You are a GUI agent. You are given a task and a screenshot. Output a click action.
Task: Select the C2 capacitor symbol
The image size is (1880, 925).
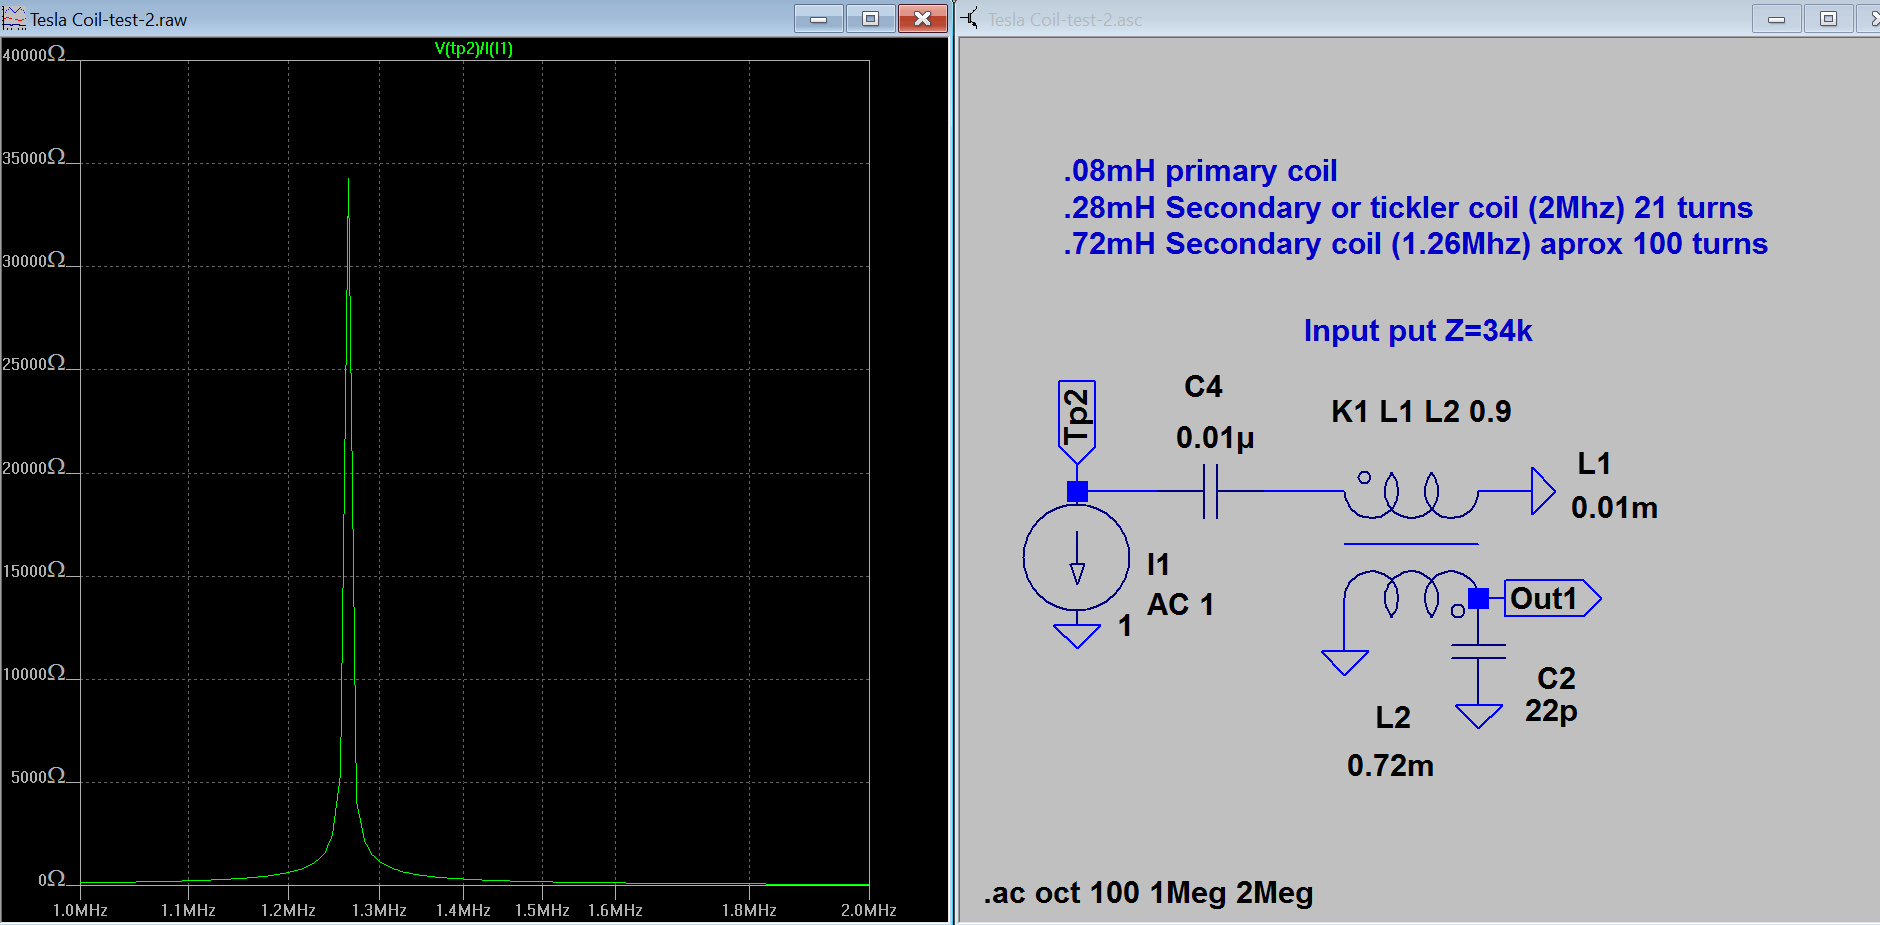point(1478,651)
